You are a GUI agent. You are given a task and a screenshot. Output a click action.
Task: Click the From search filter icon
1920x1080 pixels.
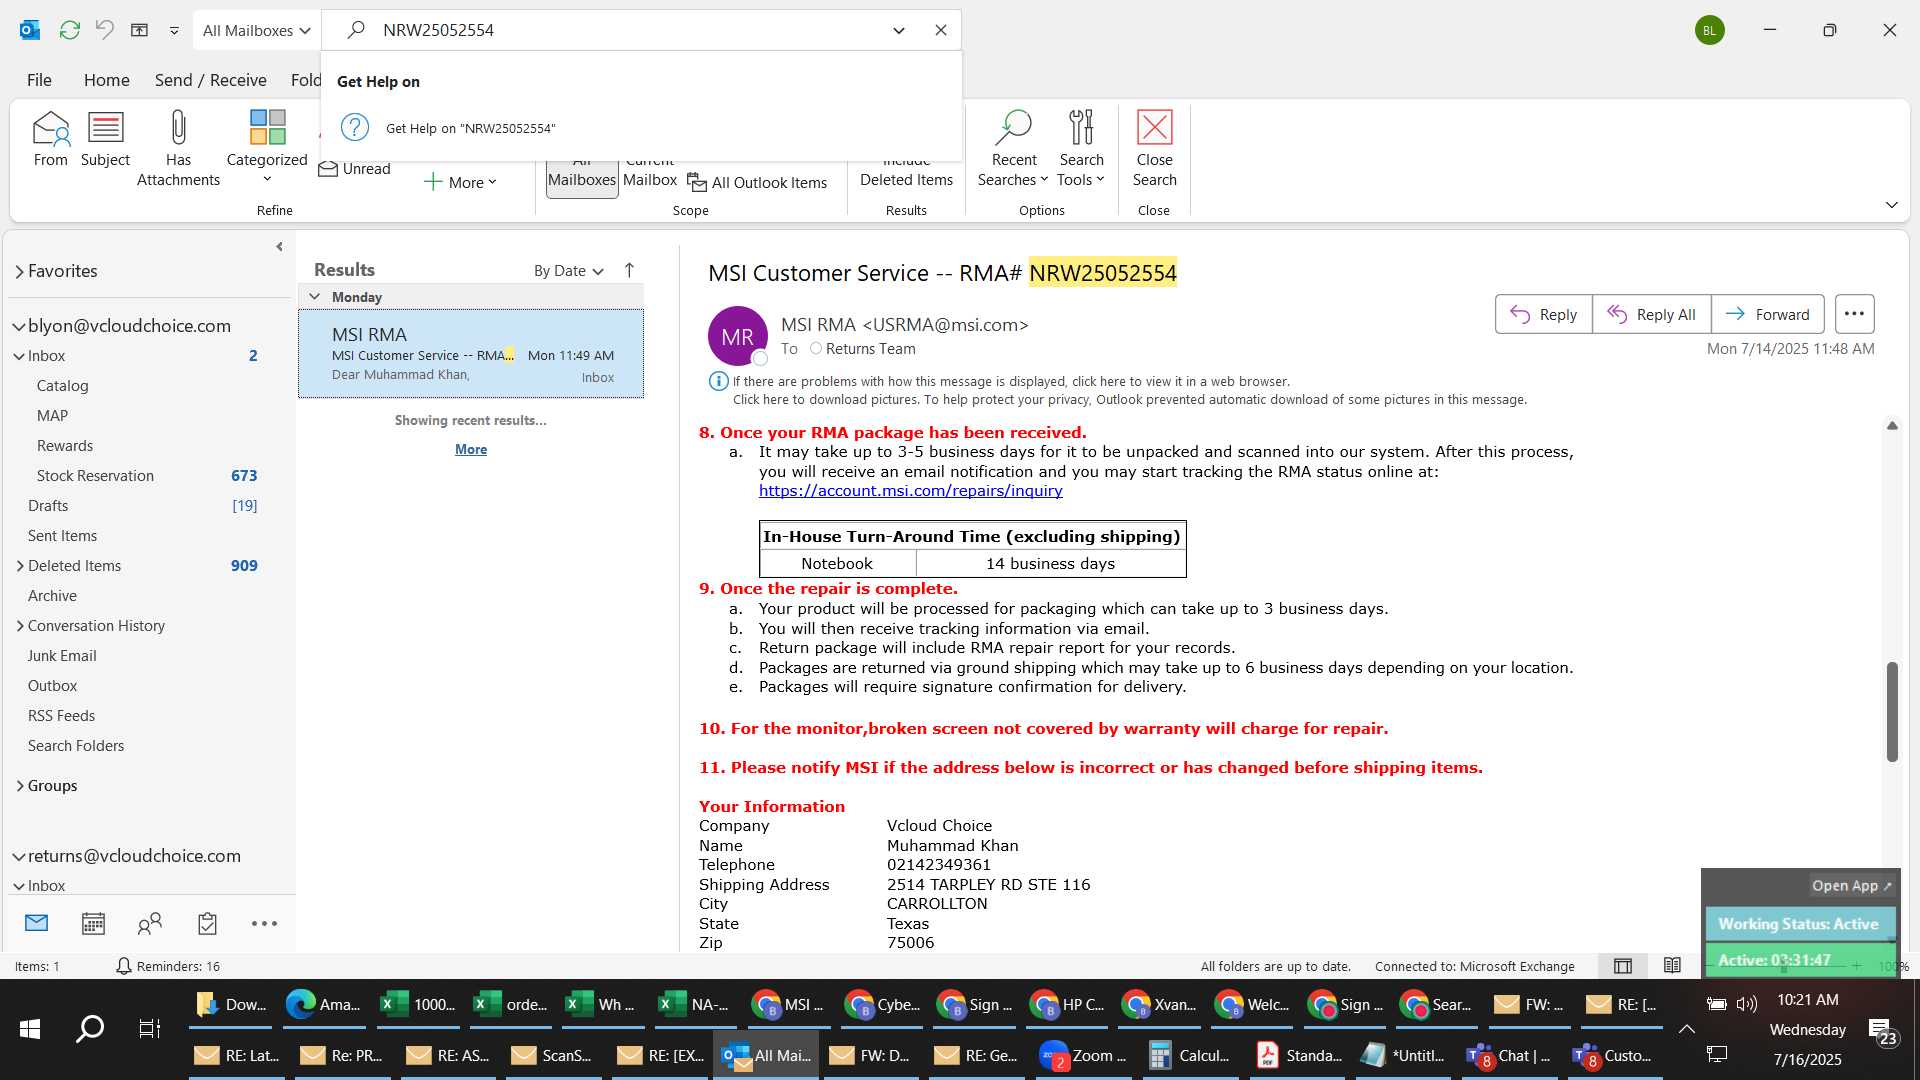[x=50, y=139]
